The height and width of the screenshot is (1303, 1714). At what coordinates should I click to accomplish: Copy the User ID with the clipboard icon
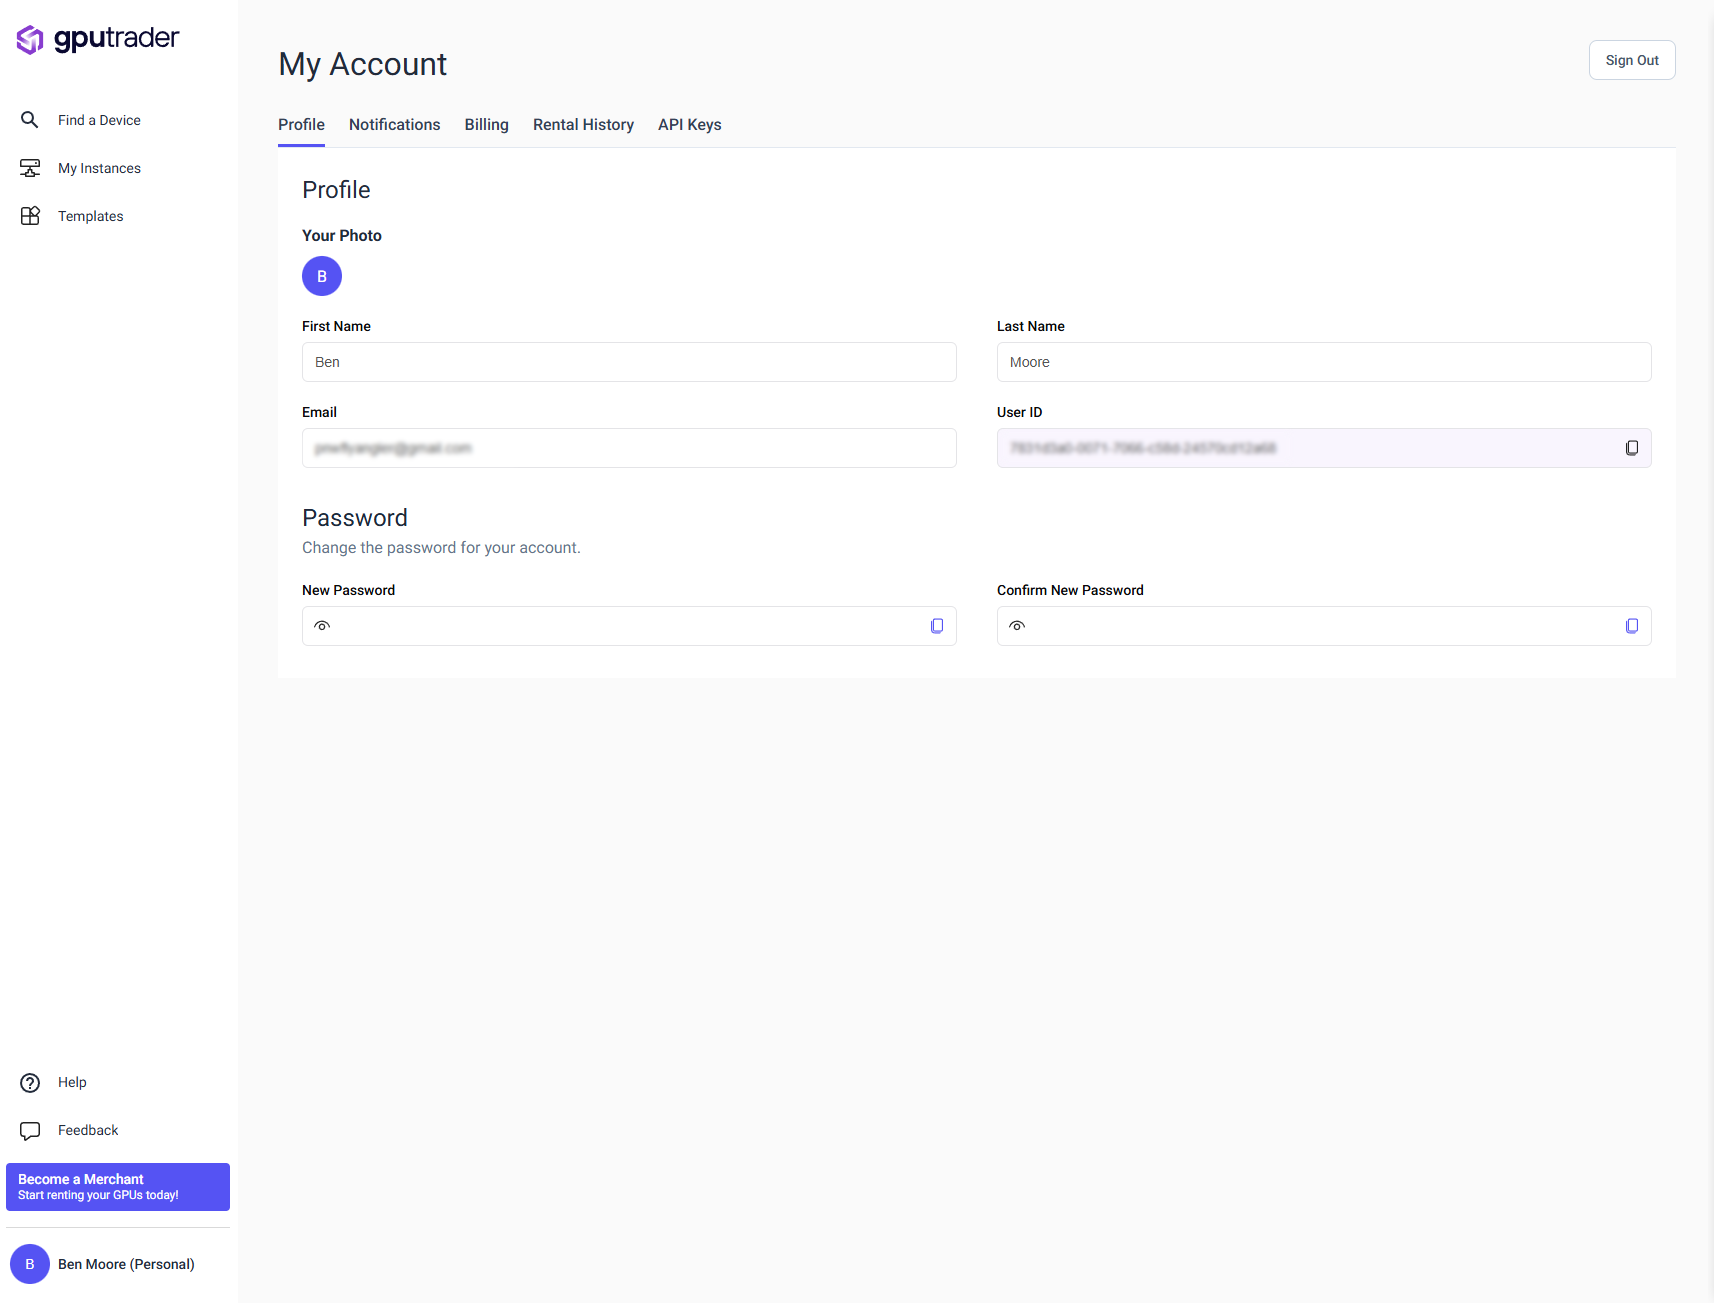[1632, 448]
